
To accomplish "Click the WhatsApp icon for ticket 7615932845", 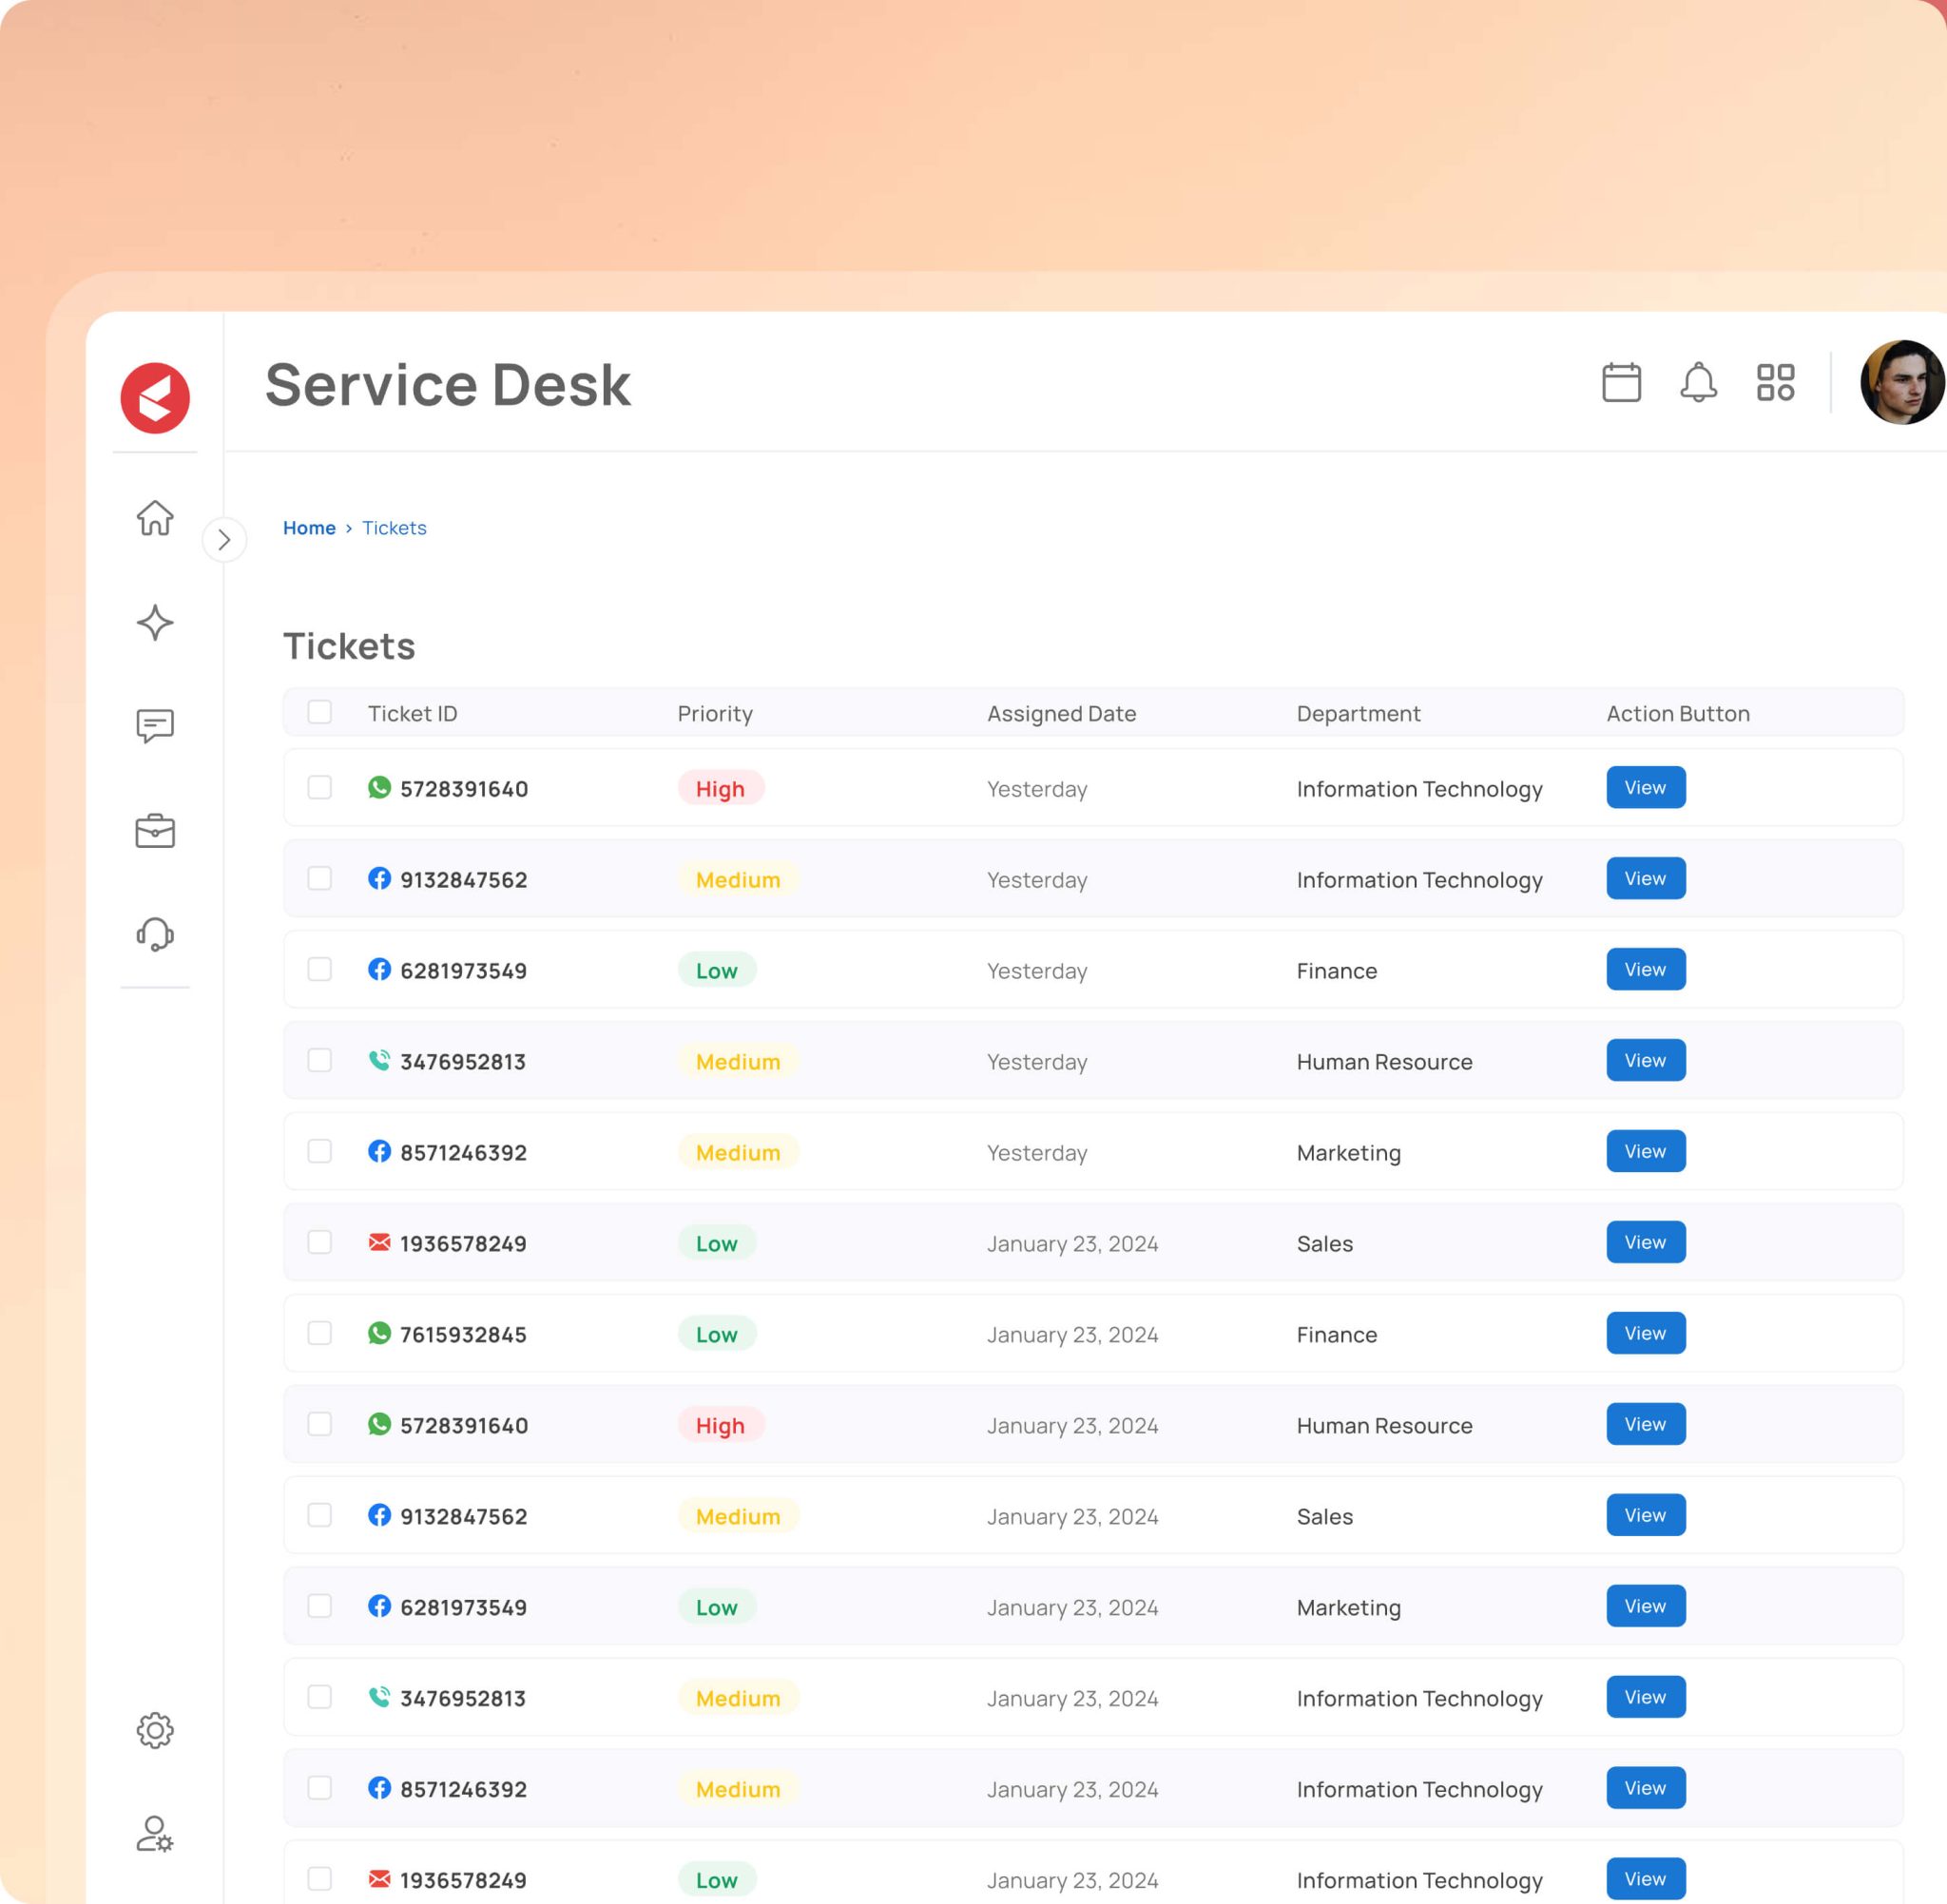I will (379, 1333).
